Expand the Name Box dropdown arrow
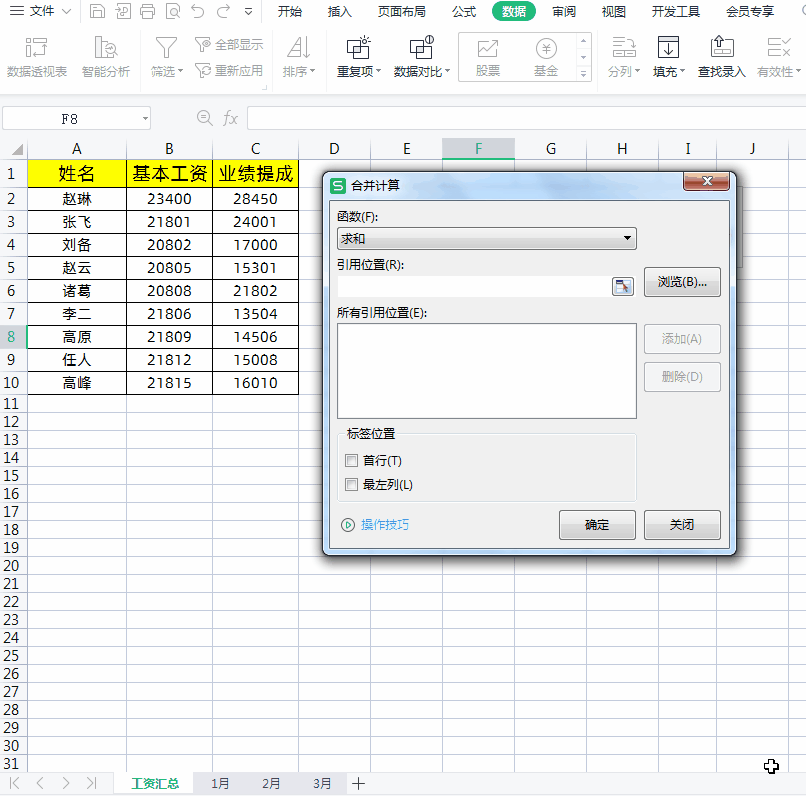 (x=145, y=119)
